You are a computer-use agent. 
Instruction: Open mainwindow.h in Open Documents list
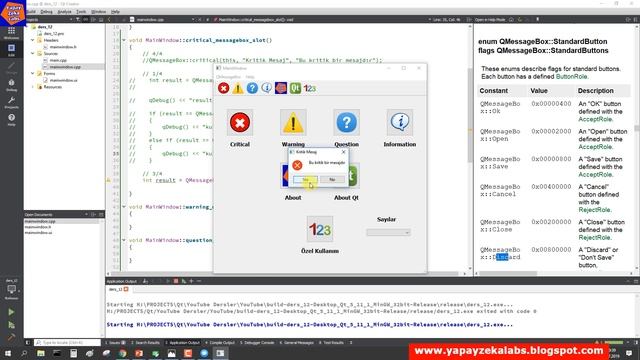38,227
